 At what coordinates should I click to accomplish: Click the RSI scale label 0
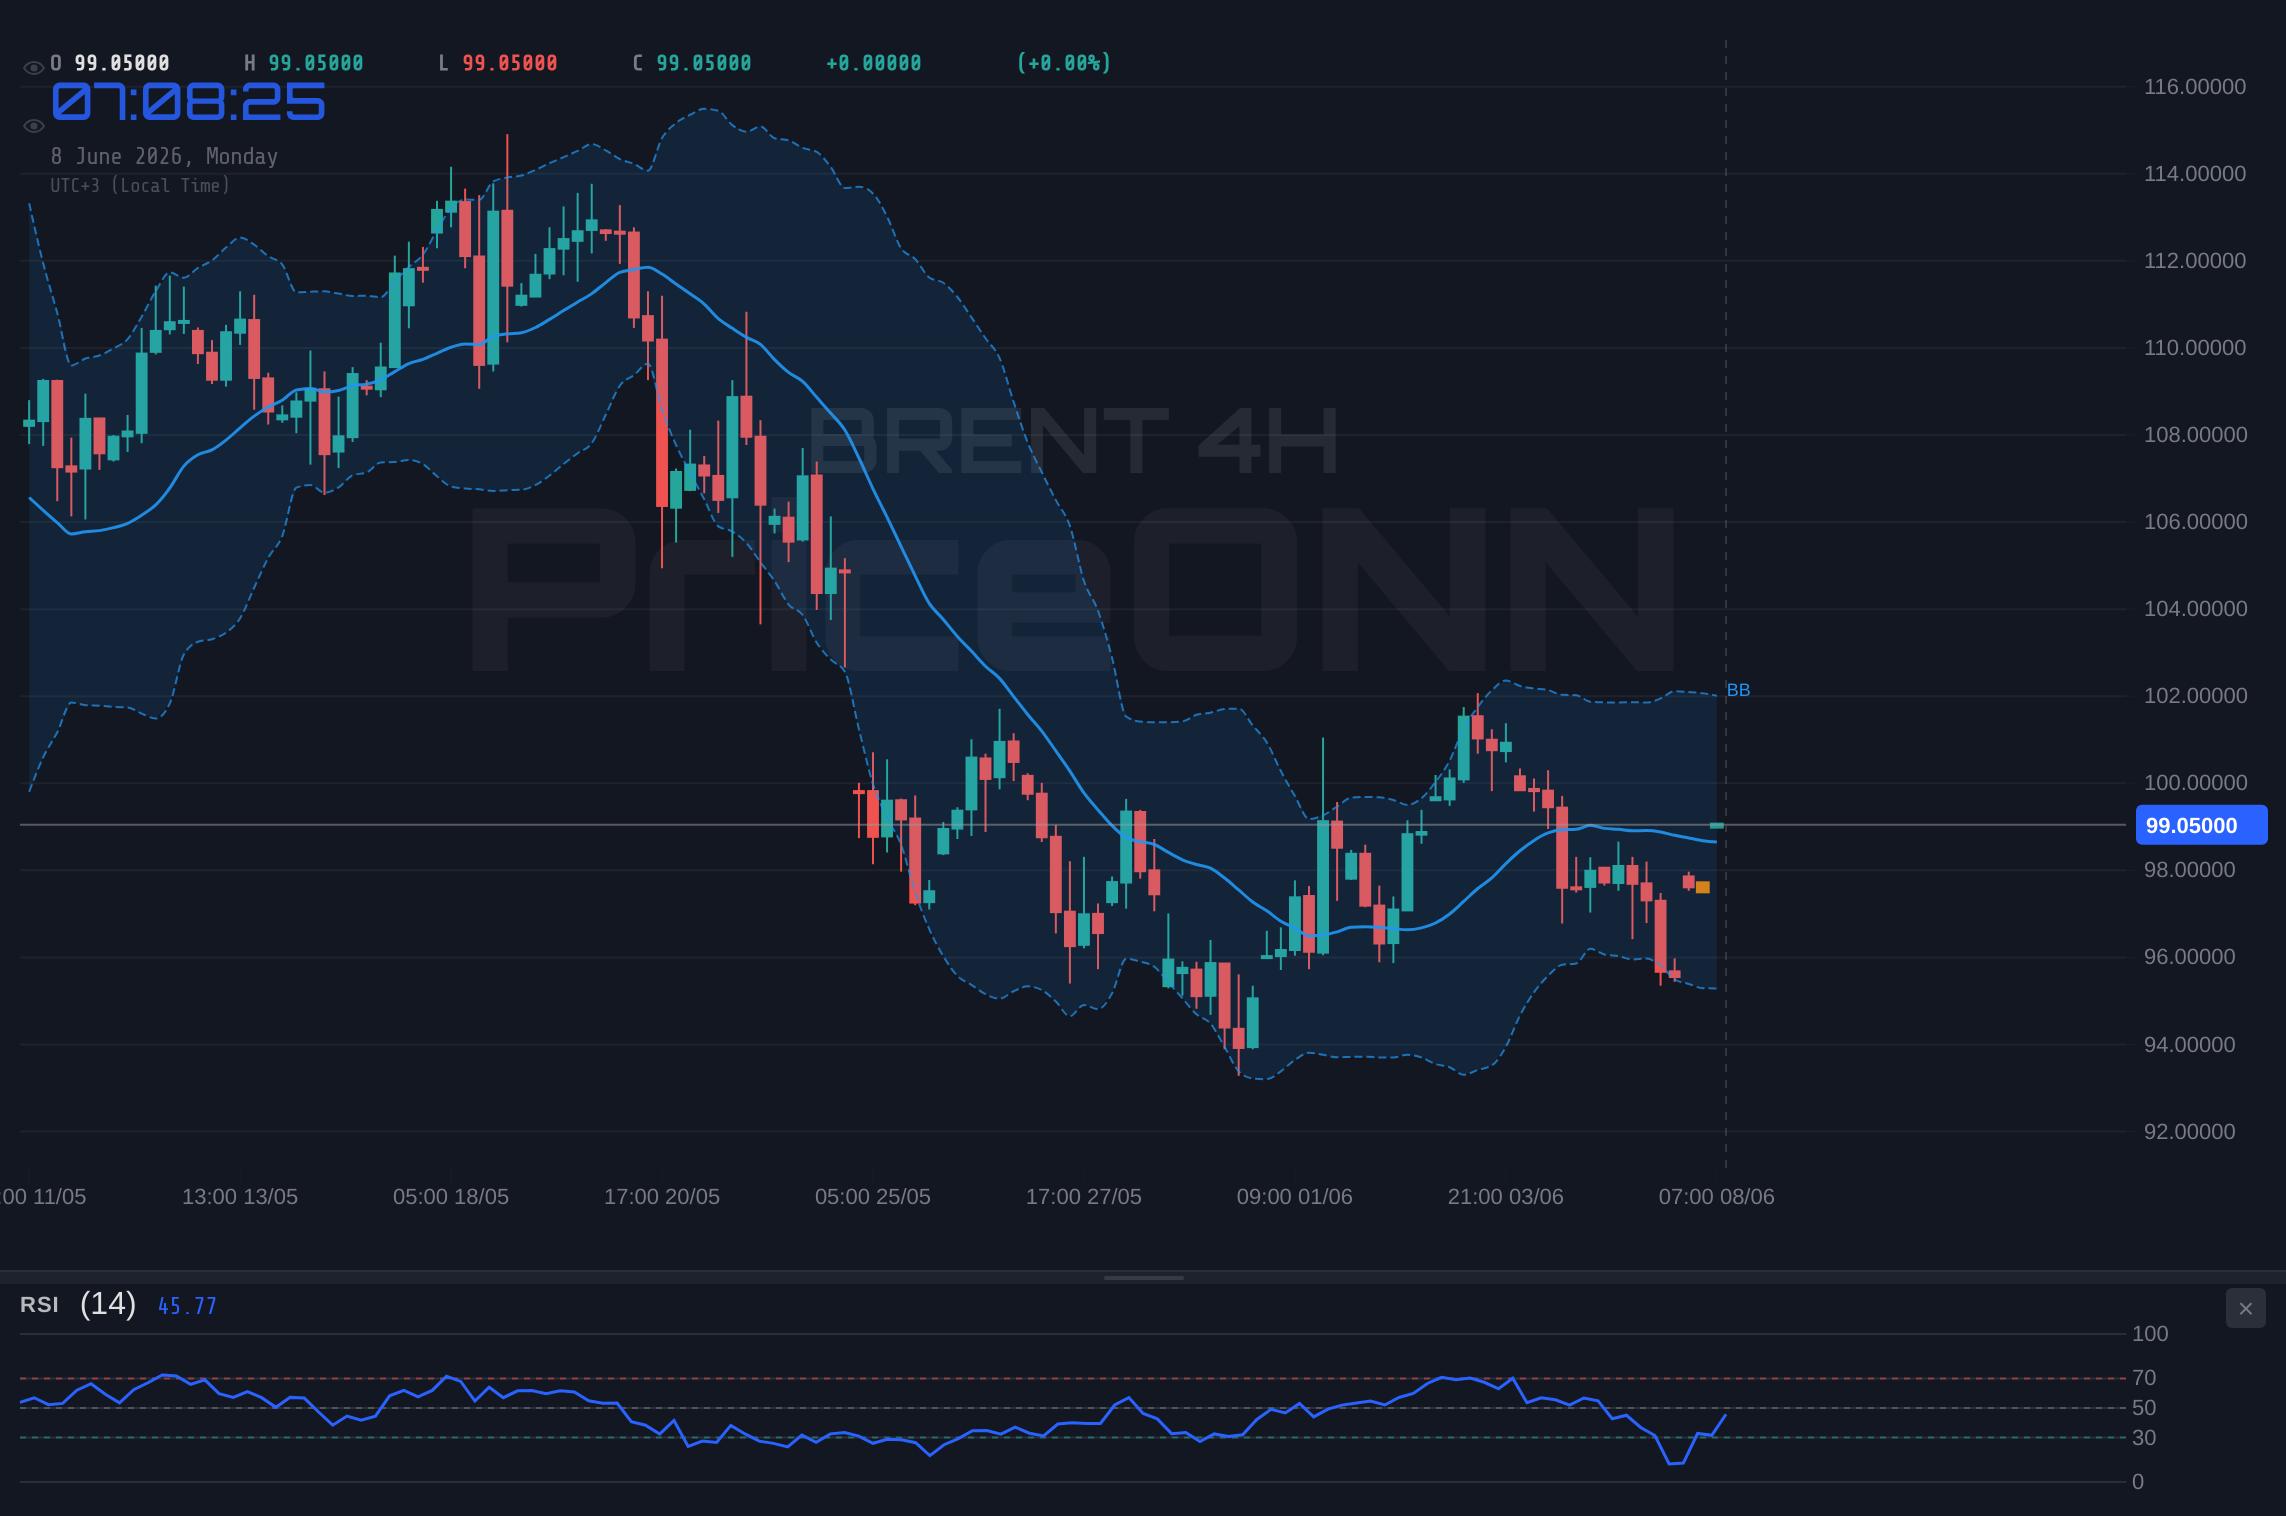click(2138, 1482)
